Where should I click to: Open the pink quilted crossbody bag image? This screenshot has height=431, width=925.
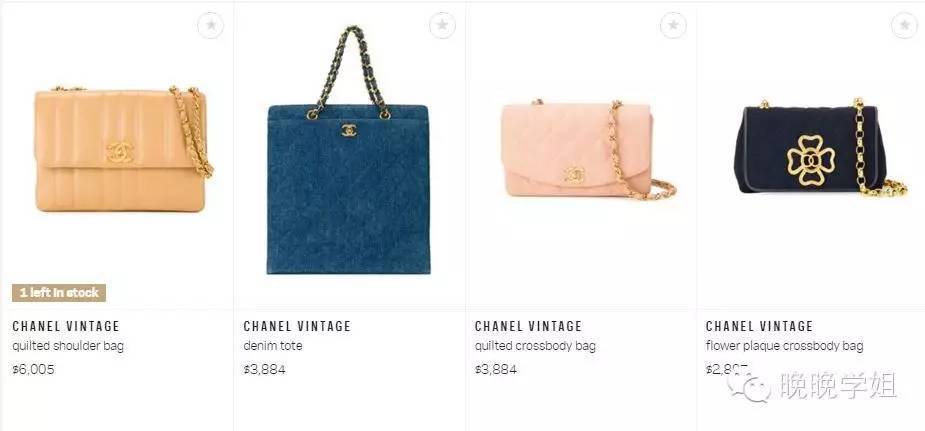pyautogui.click(x=588, y=149)
